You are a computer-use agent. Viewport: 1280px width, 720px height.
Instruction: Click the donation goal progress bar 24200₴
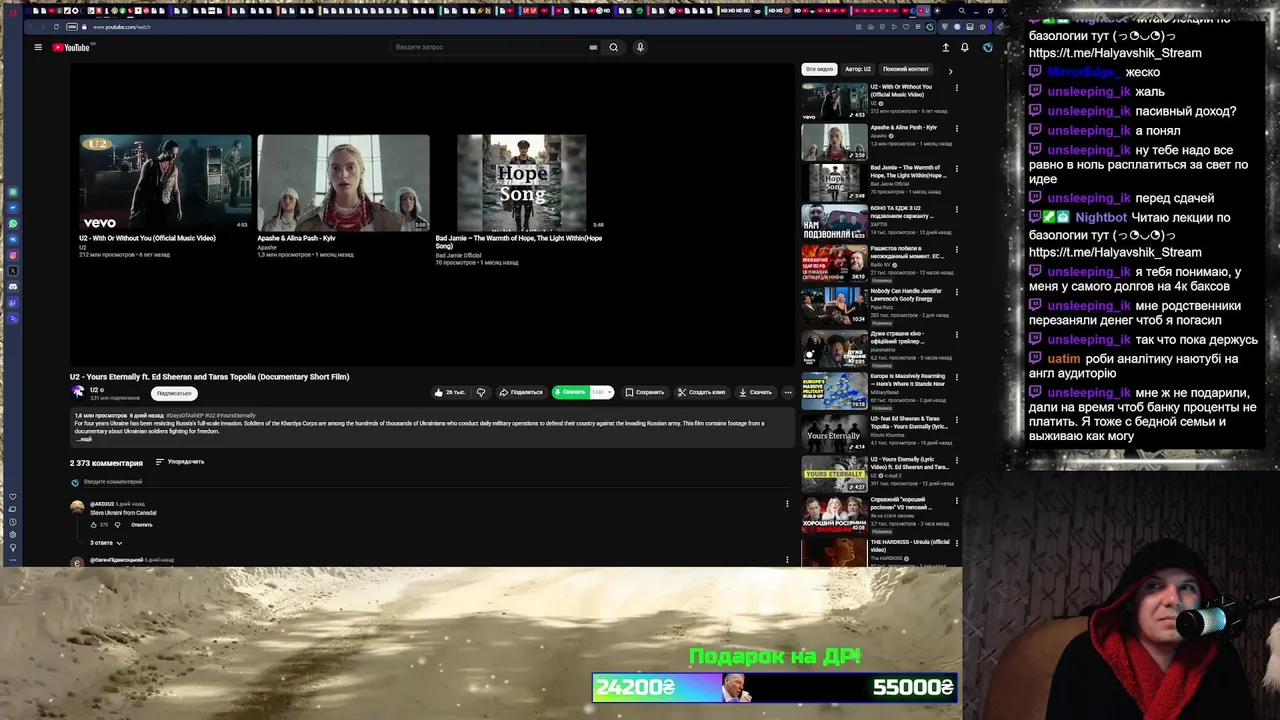pyautogui.click(x=775, y=688)
